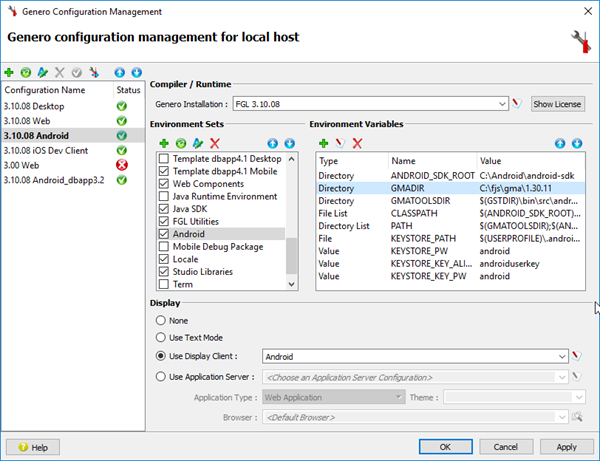Select the KEYSTORE_PATH variable row
The width and height of the screenshot is (600, 461).
click(x=450, y=238)
